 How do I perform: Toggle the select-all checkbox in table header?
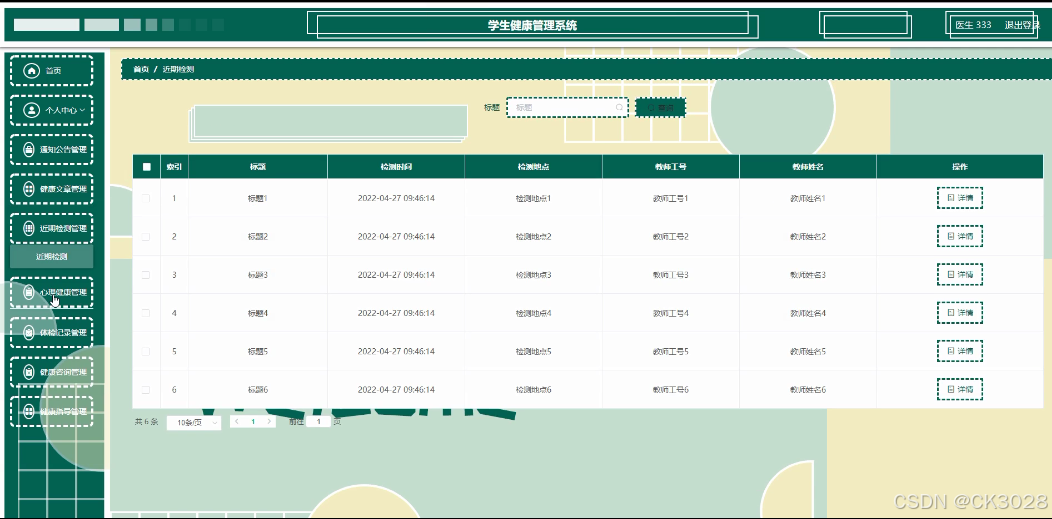[x=147, y=167]
